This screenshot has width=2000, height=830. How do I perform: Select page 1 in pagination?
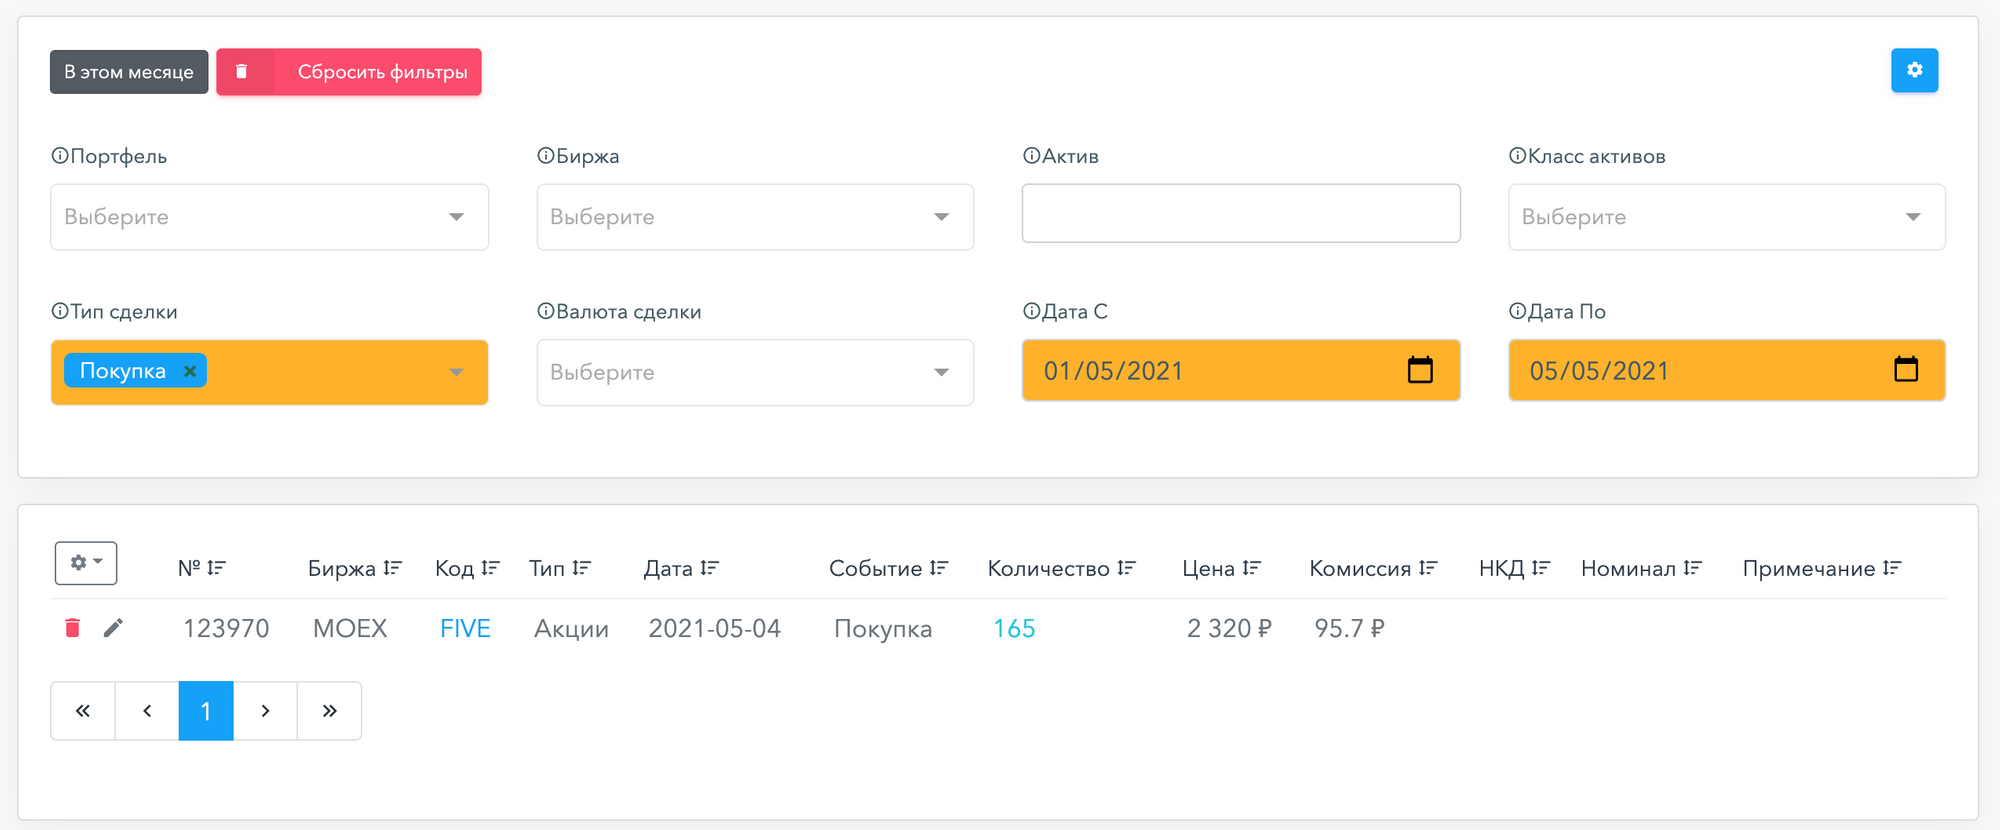206,711
